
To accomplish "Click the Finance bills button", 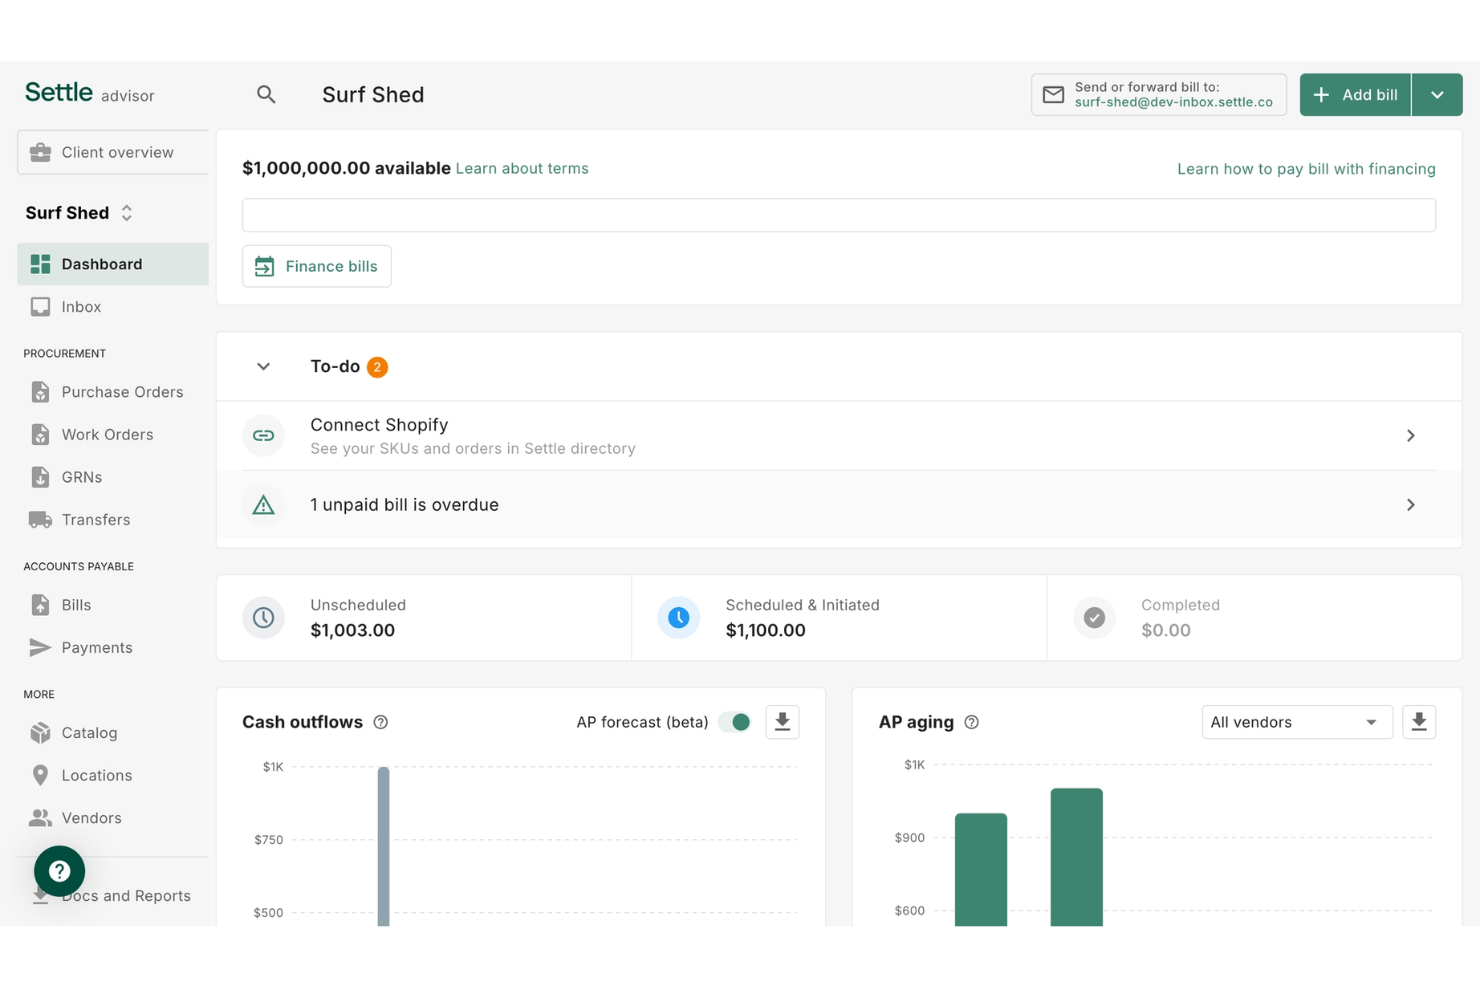I will point(316,266).
